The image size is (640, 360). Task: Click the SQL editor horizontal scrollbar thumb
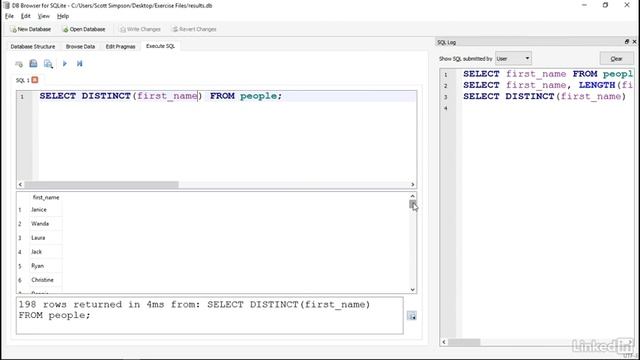coord(101,184)
